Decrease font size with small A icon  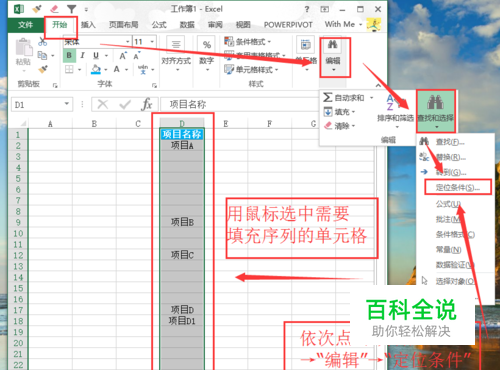point(137,56)
